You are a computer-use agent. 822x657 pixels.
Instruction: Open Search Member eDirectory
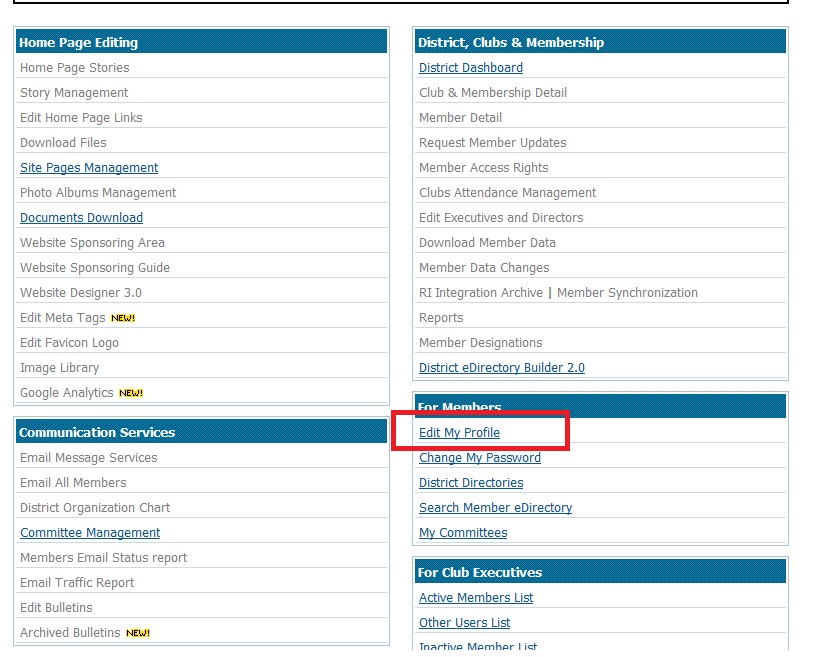(495, 508)
